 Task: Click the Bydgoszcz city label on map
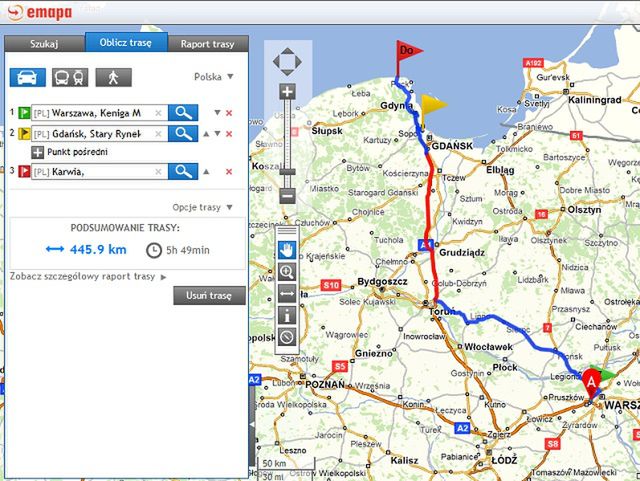click(382, 281)
